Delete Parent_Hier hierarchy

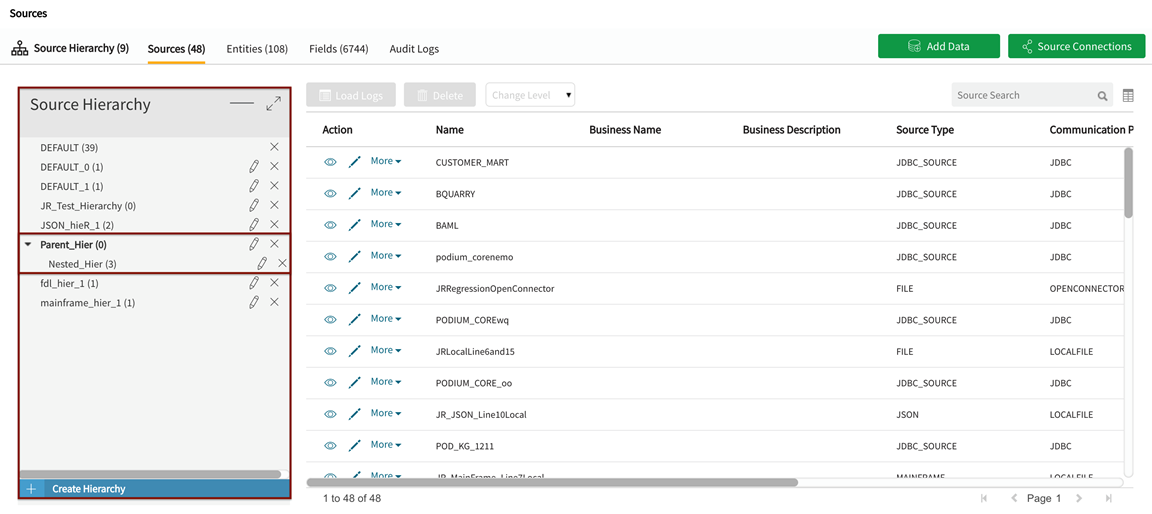(274, 244)
